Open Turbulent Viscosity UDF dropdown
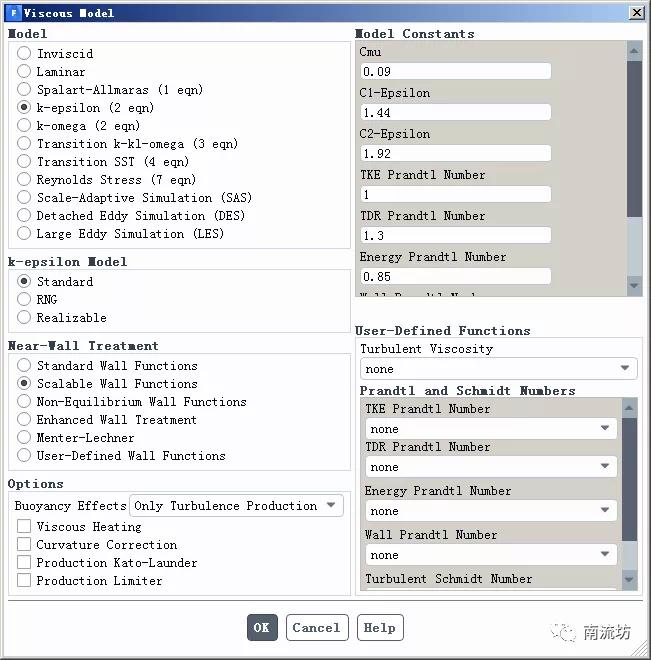Screen dimensions: 651x660 pos(499,369)
